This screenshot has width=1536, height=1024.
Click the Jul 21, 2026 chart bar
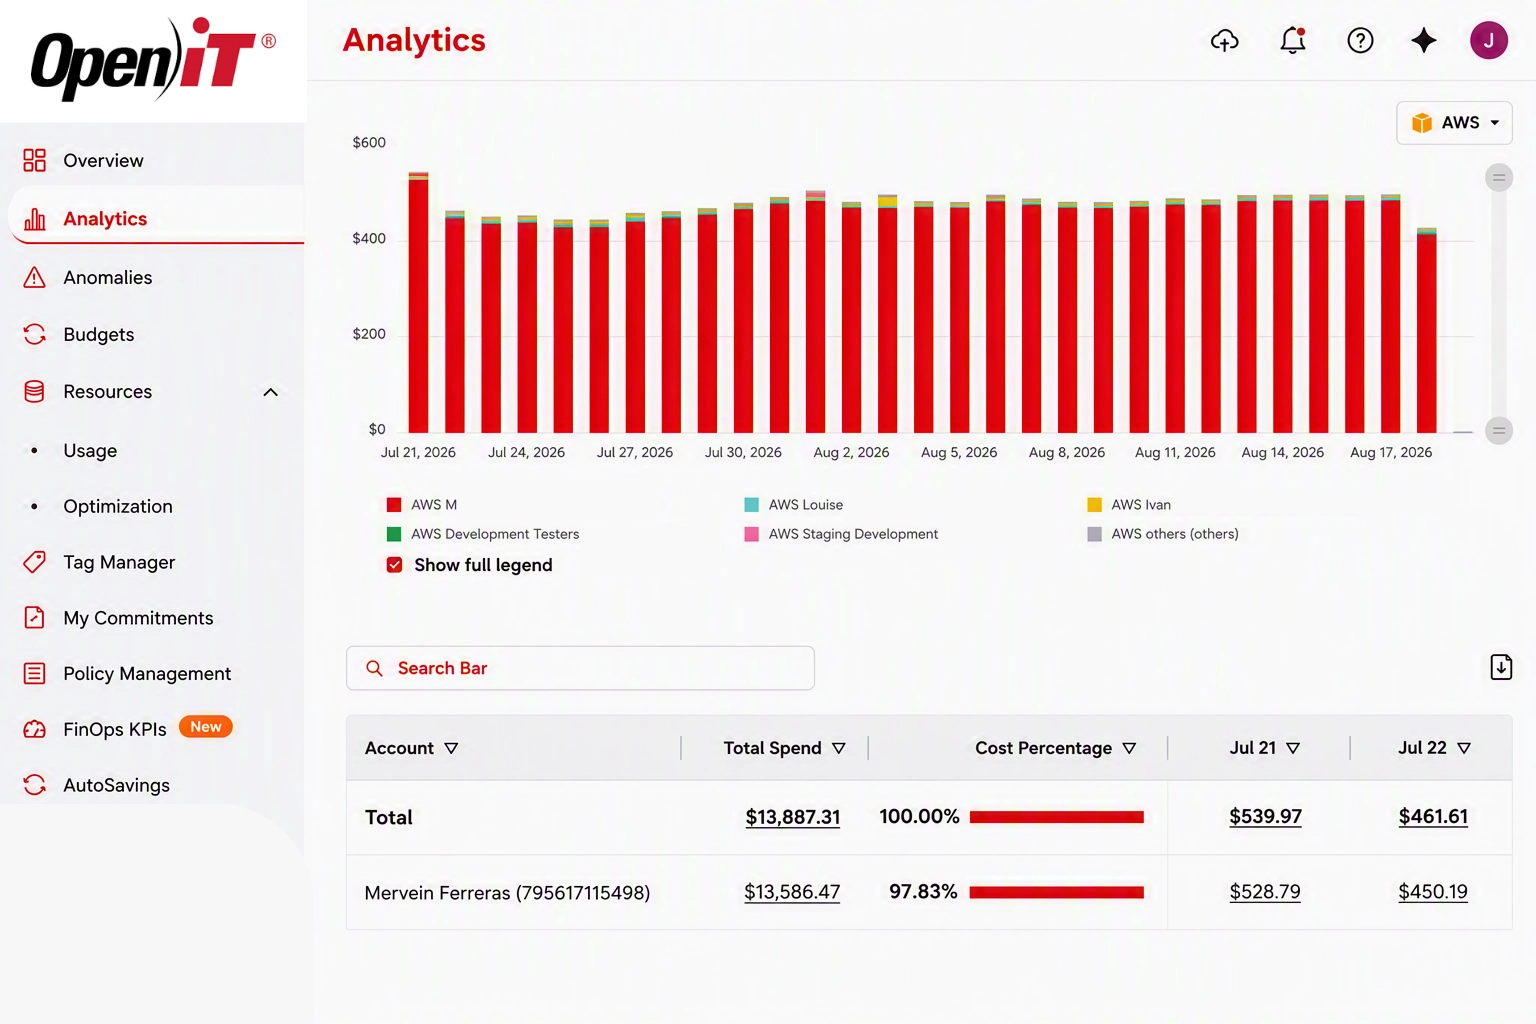[418, 302]
